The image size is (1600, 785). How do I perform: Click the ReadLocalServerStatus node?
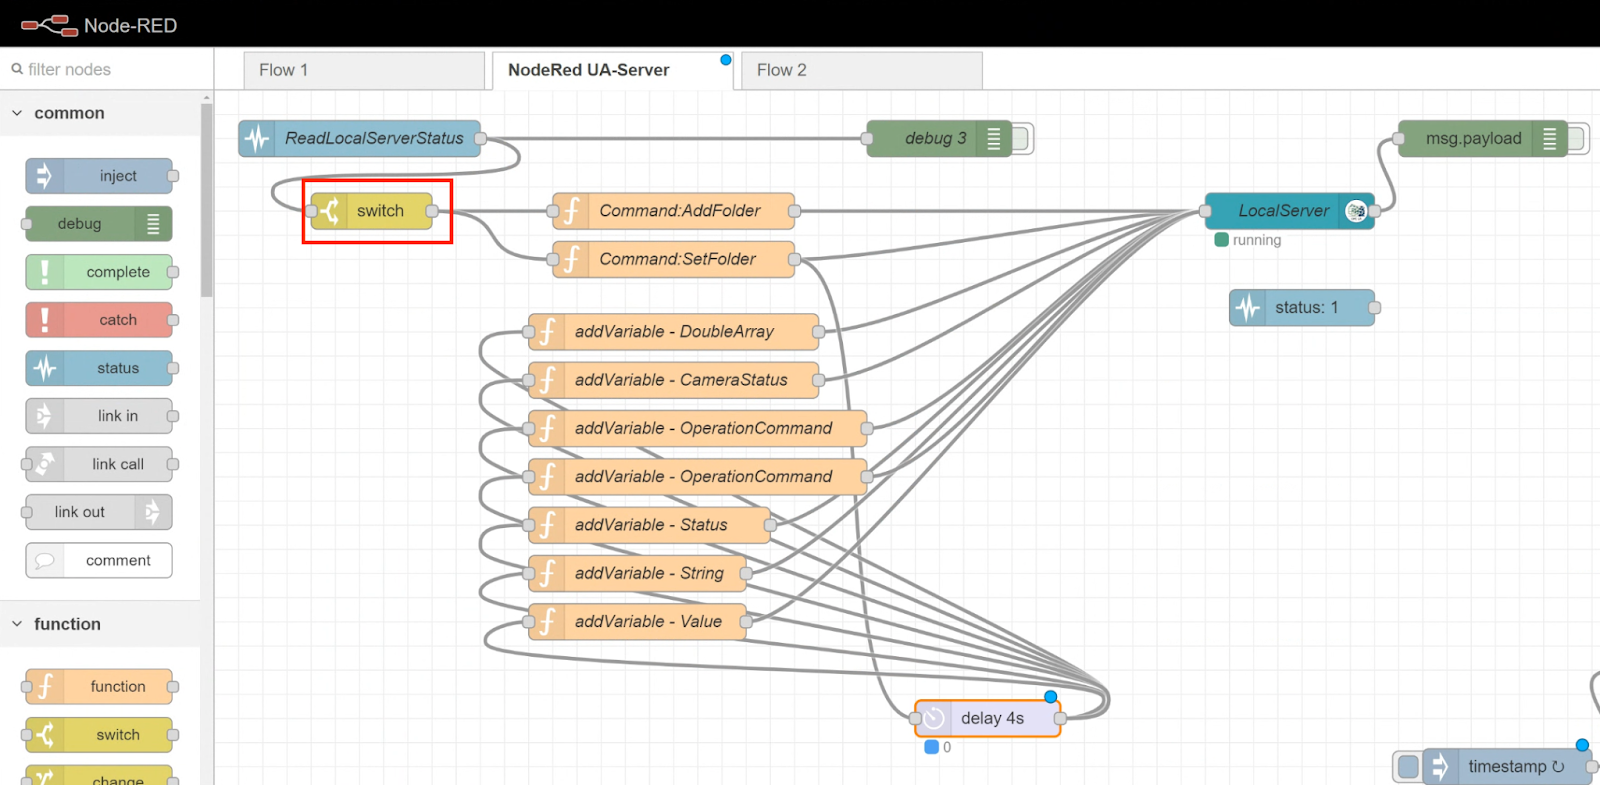pyautogui.click(x=360, y=138)
